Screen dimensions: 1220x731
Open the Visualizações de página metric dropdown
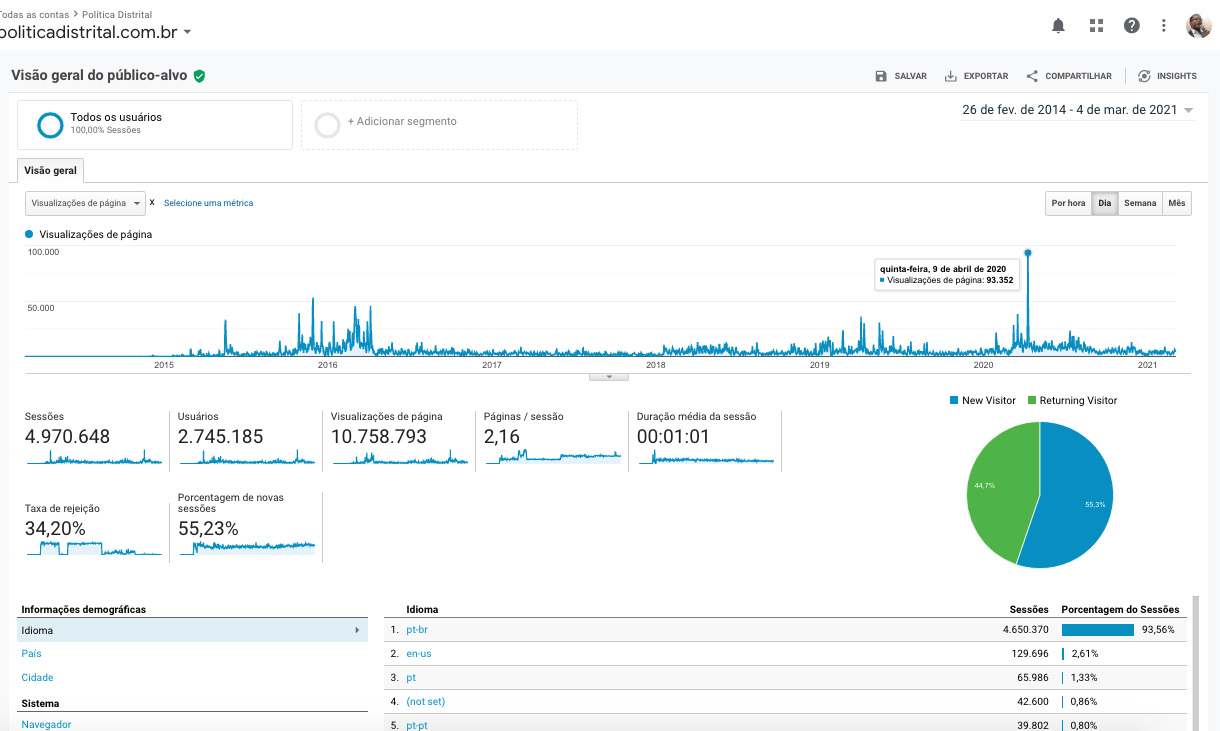coord(85,203)
